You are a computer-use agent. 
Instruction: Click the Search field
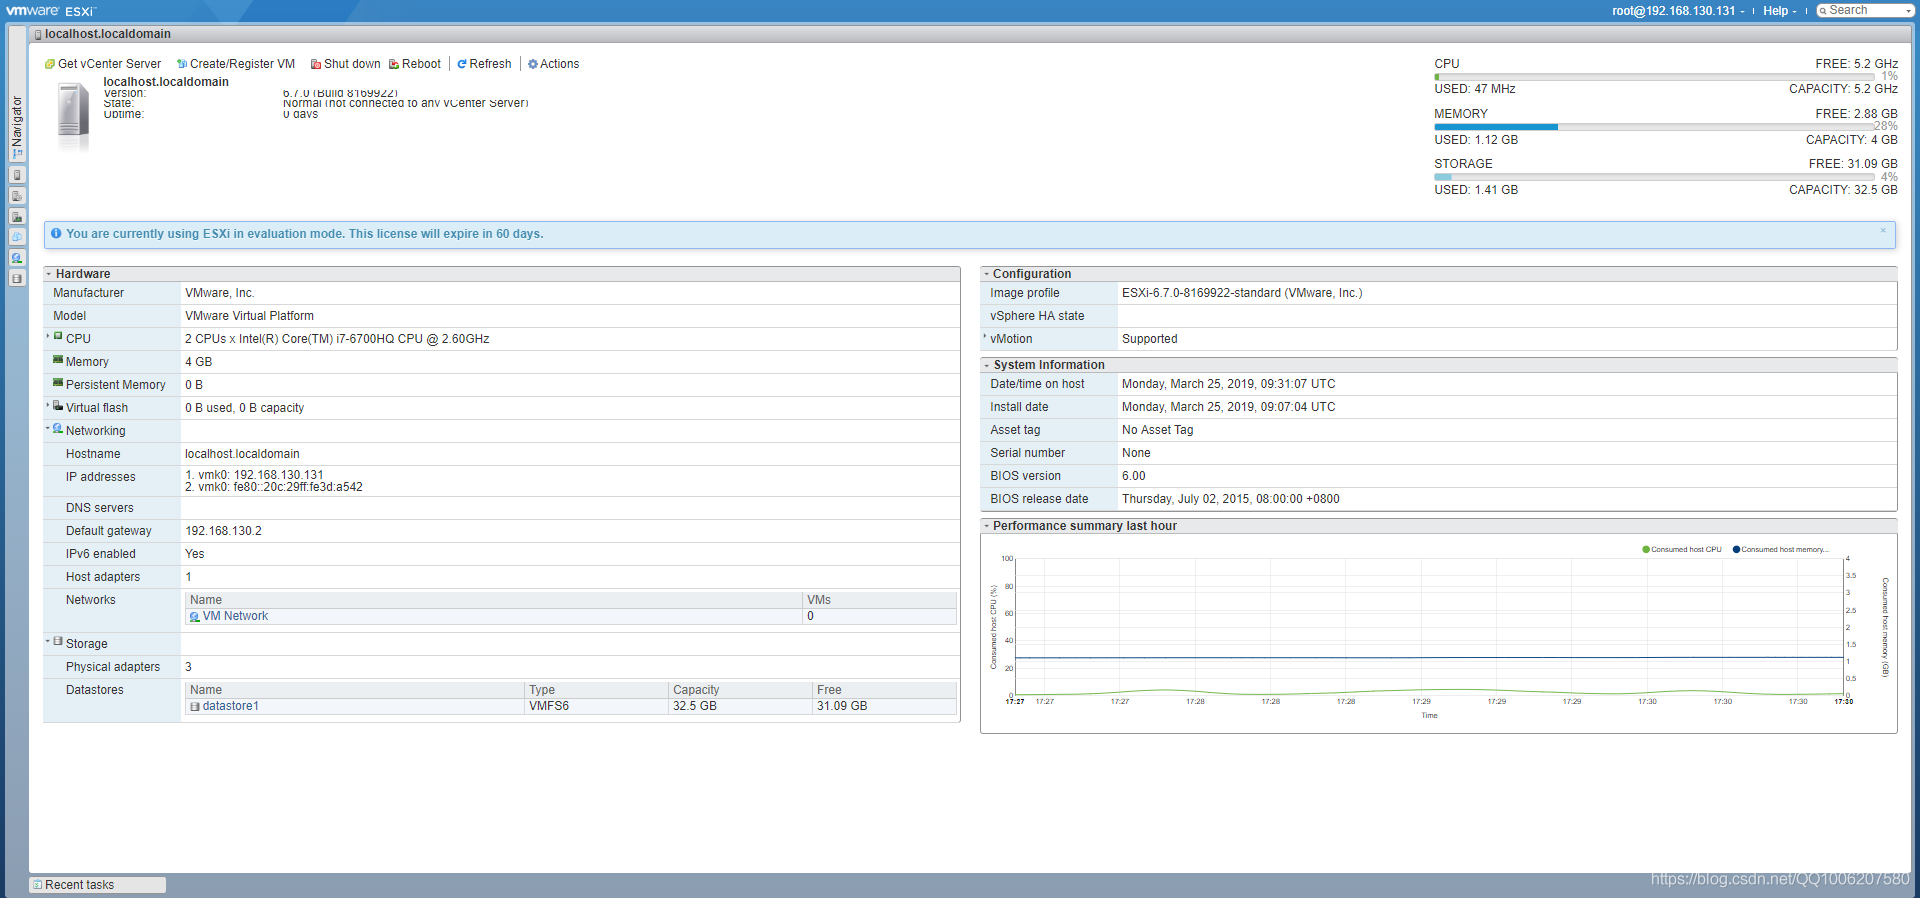coord(1865,10)
